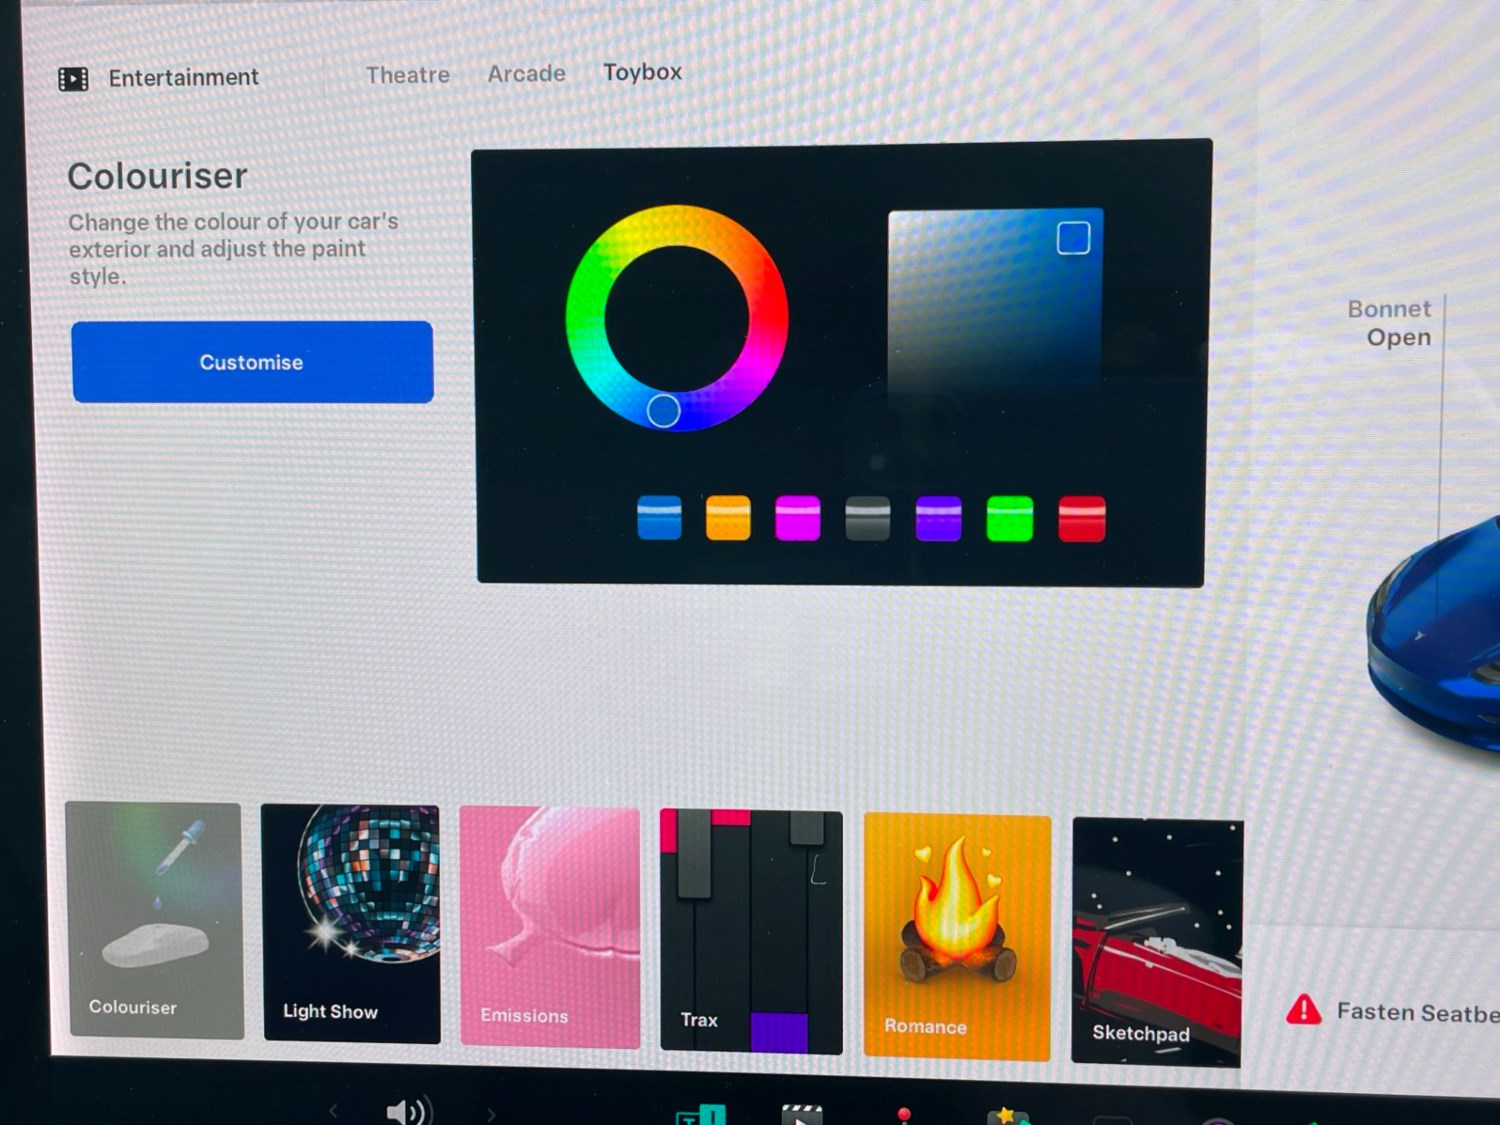Viewport: 1500px width, 1125px height.
Task: Open the Romance campfire tile
Action: 957,937
